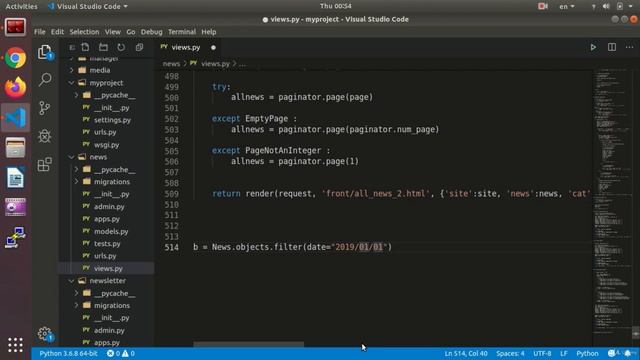The width and height of the screenshot is (640, 360).
Task: Create a new folder from explorer toolbar
Action: (103, 47)
